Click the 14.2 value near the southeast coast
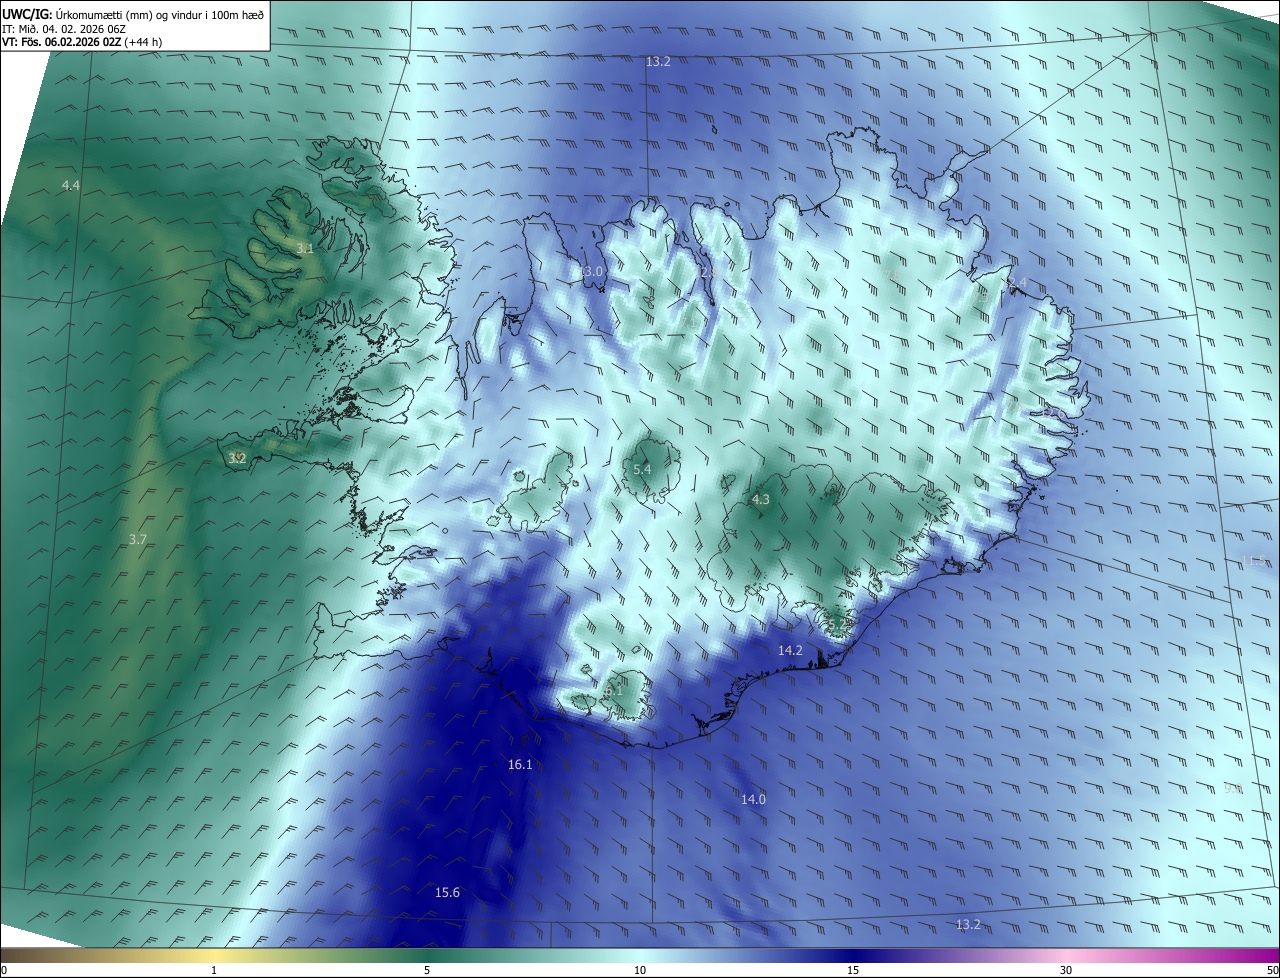This screenshot has width=1280, height=978. pyautogui.click(x=790, y=650)
